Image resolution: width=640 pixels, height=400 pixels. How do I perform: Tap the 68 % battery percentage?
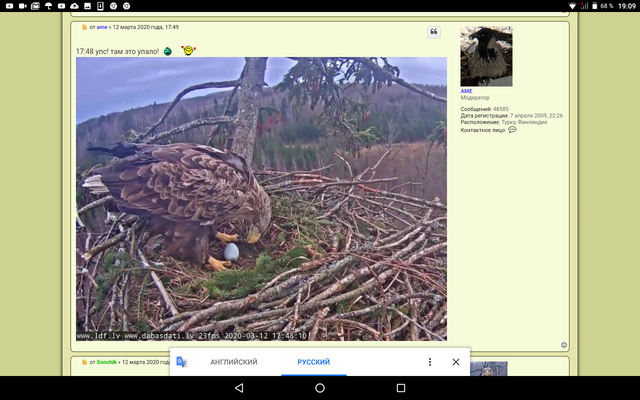pyautogui.click(x=607, y=6)
